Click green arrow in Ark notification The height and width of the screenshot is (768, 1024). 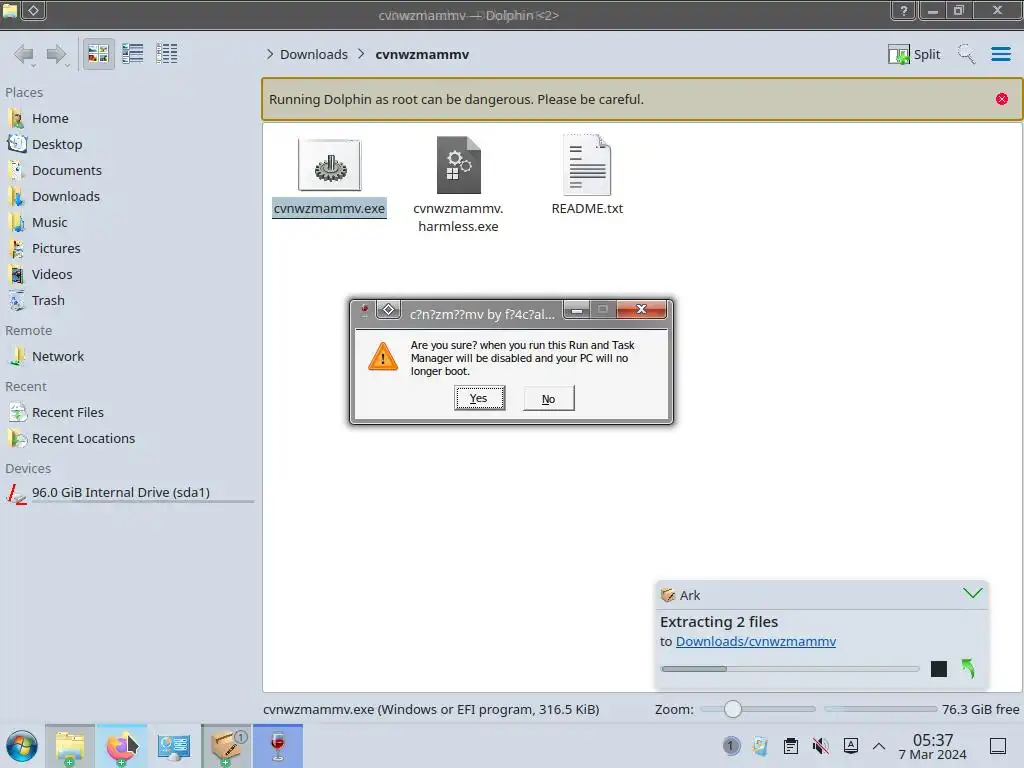[968, 668]
